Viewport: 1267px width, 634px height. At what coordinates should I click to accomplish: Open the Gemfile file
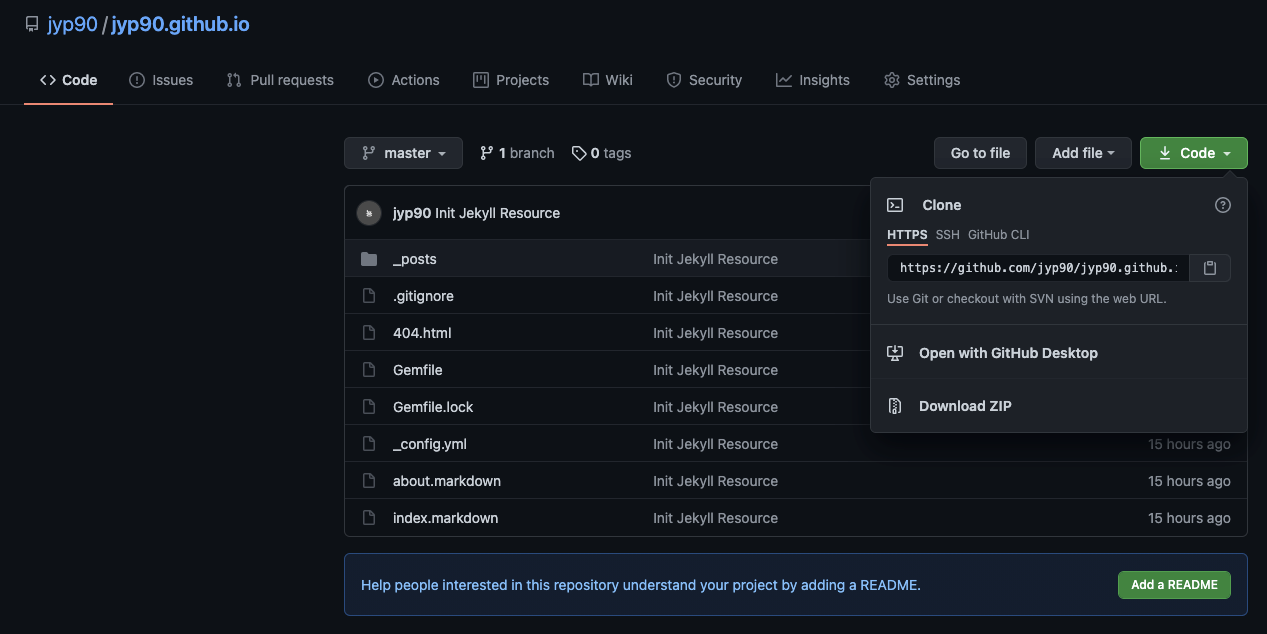418,370
